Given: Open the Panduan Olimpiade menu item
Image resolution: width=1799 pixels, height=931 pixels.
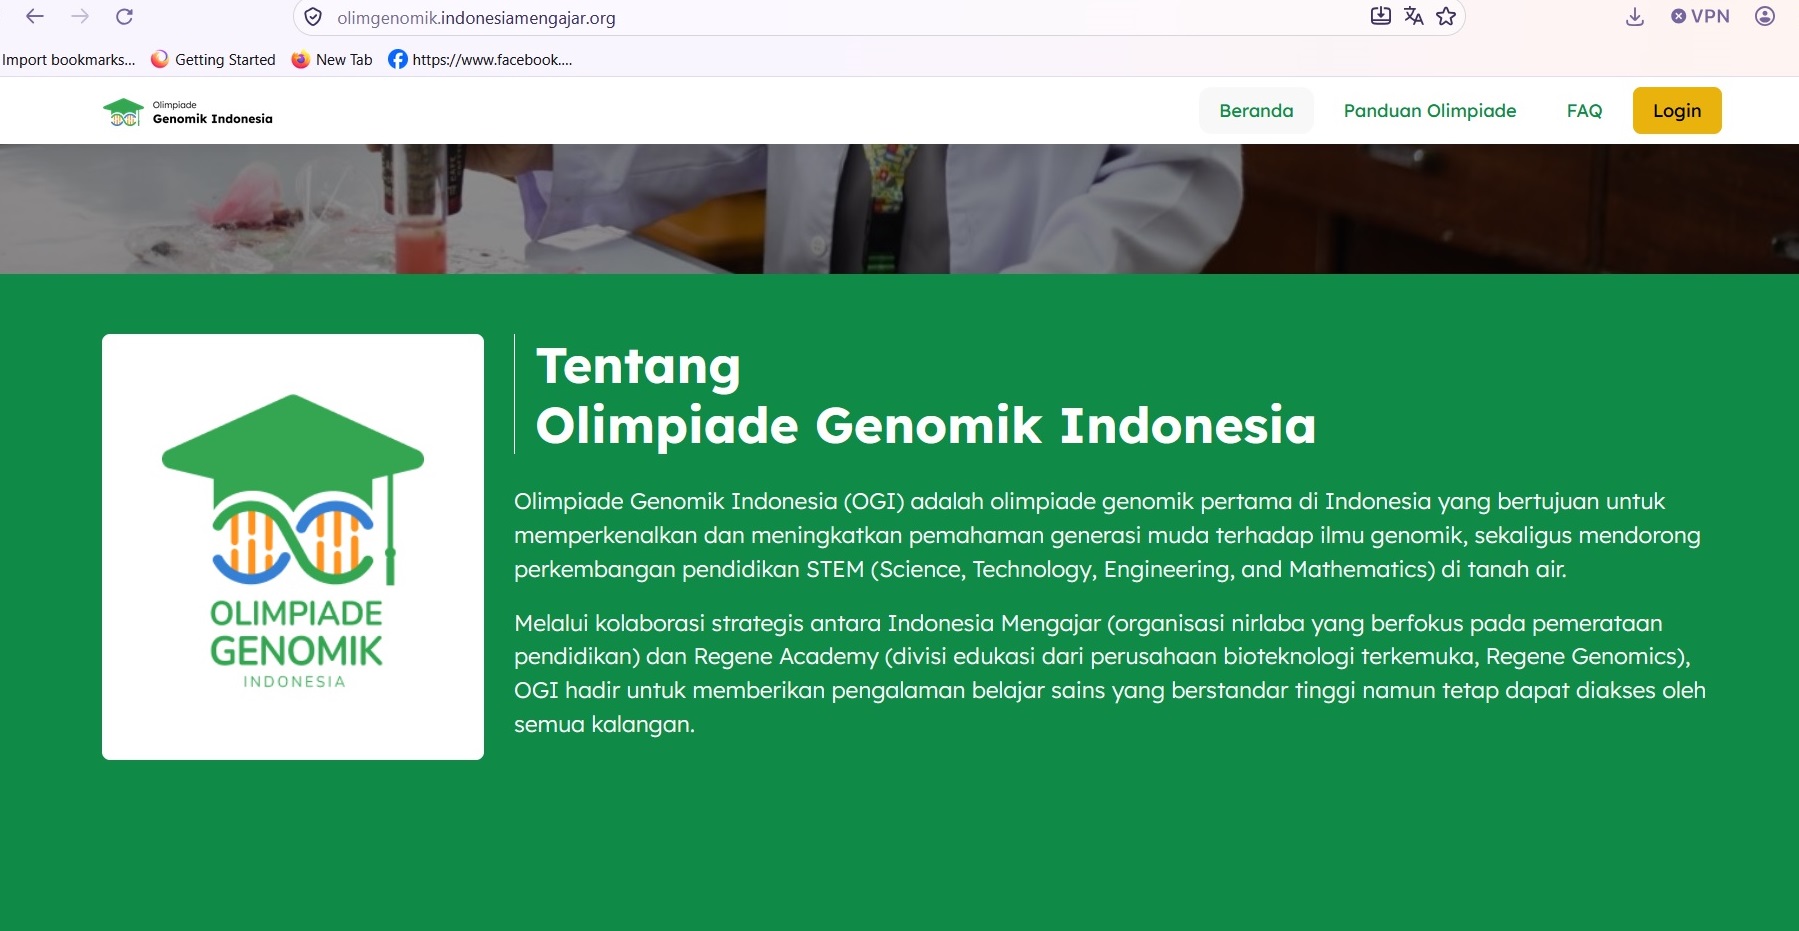Looking at the screenshot, I should (1430, 111).
